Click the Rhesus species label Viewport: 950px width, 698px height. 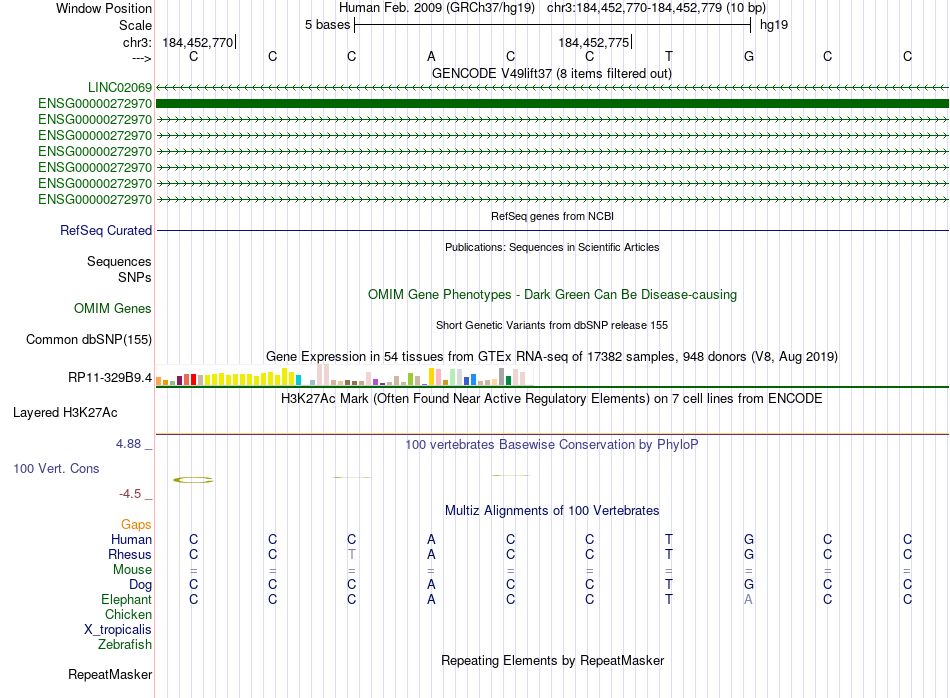130,554
